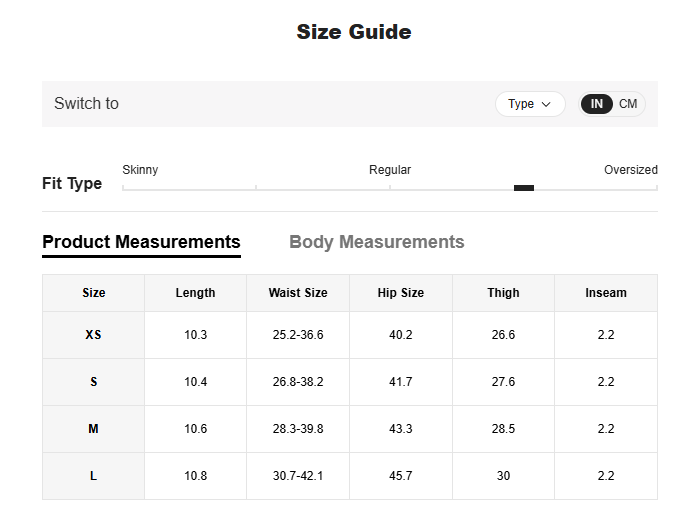This screenshot has height=513, width=691.
Task: Click the Skinny fit label
Action: [x=140, y=170]
